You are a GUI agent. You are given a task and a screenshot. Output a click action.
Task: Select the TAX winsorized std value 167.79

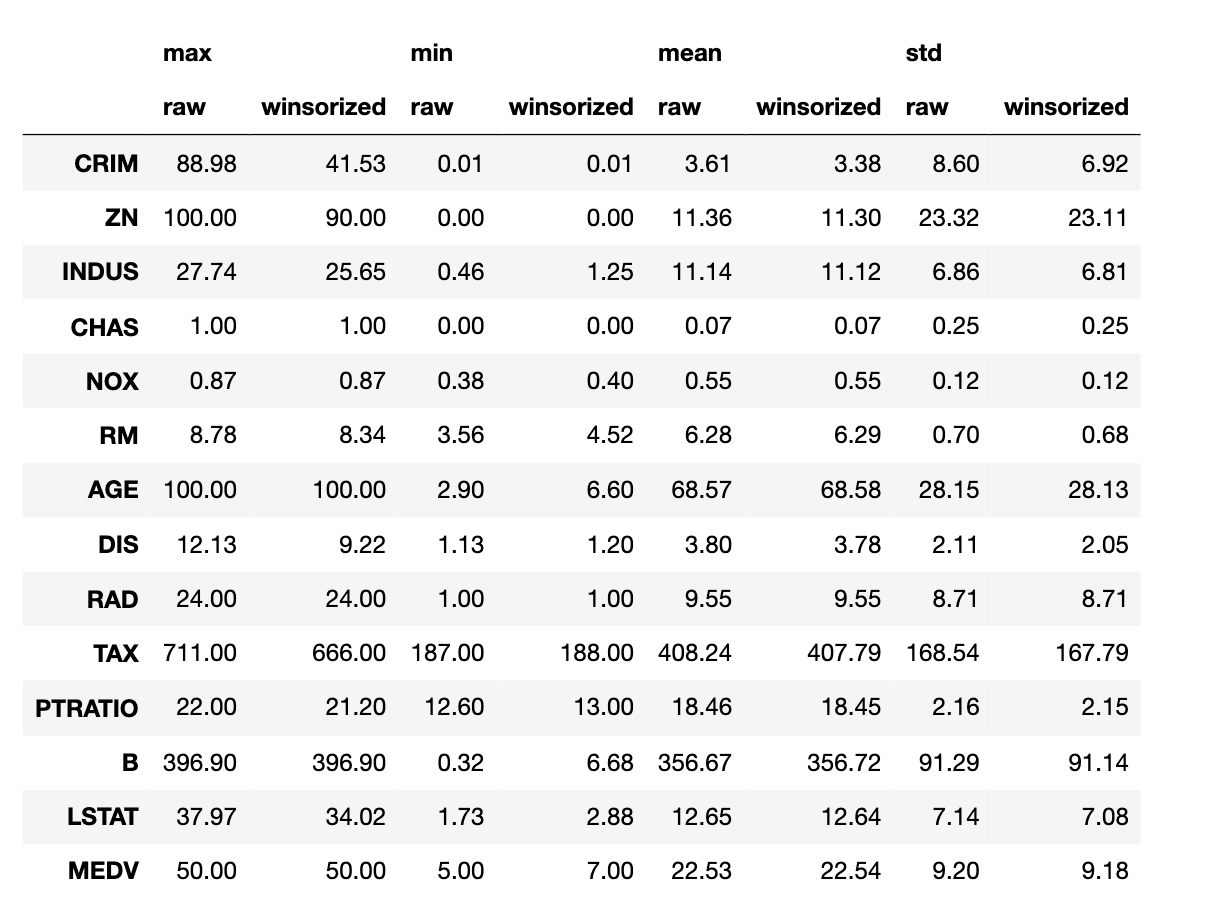click(1092, 653)
